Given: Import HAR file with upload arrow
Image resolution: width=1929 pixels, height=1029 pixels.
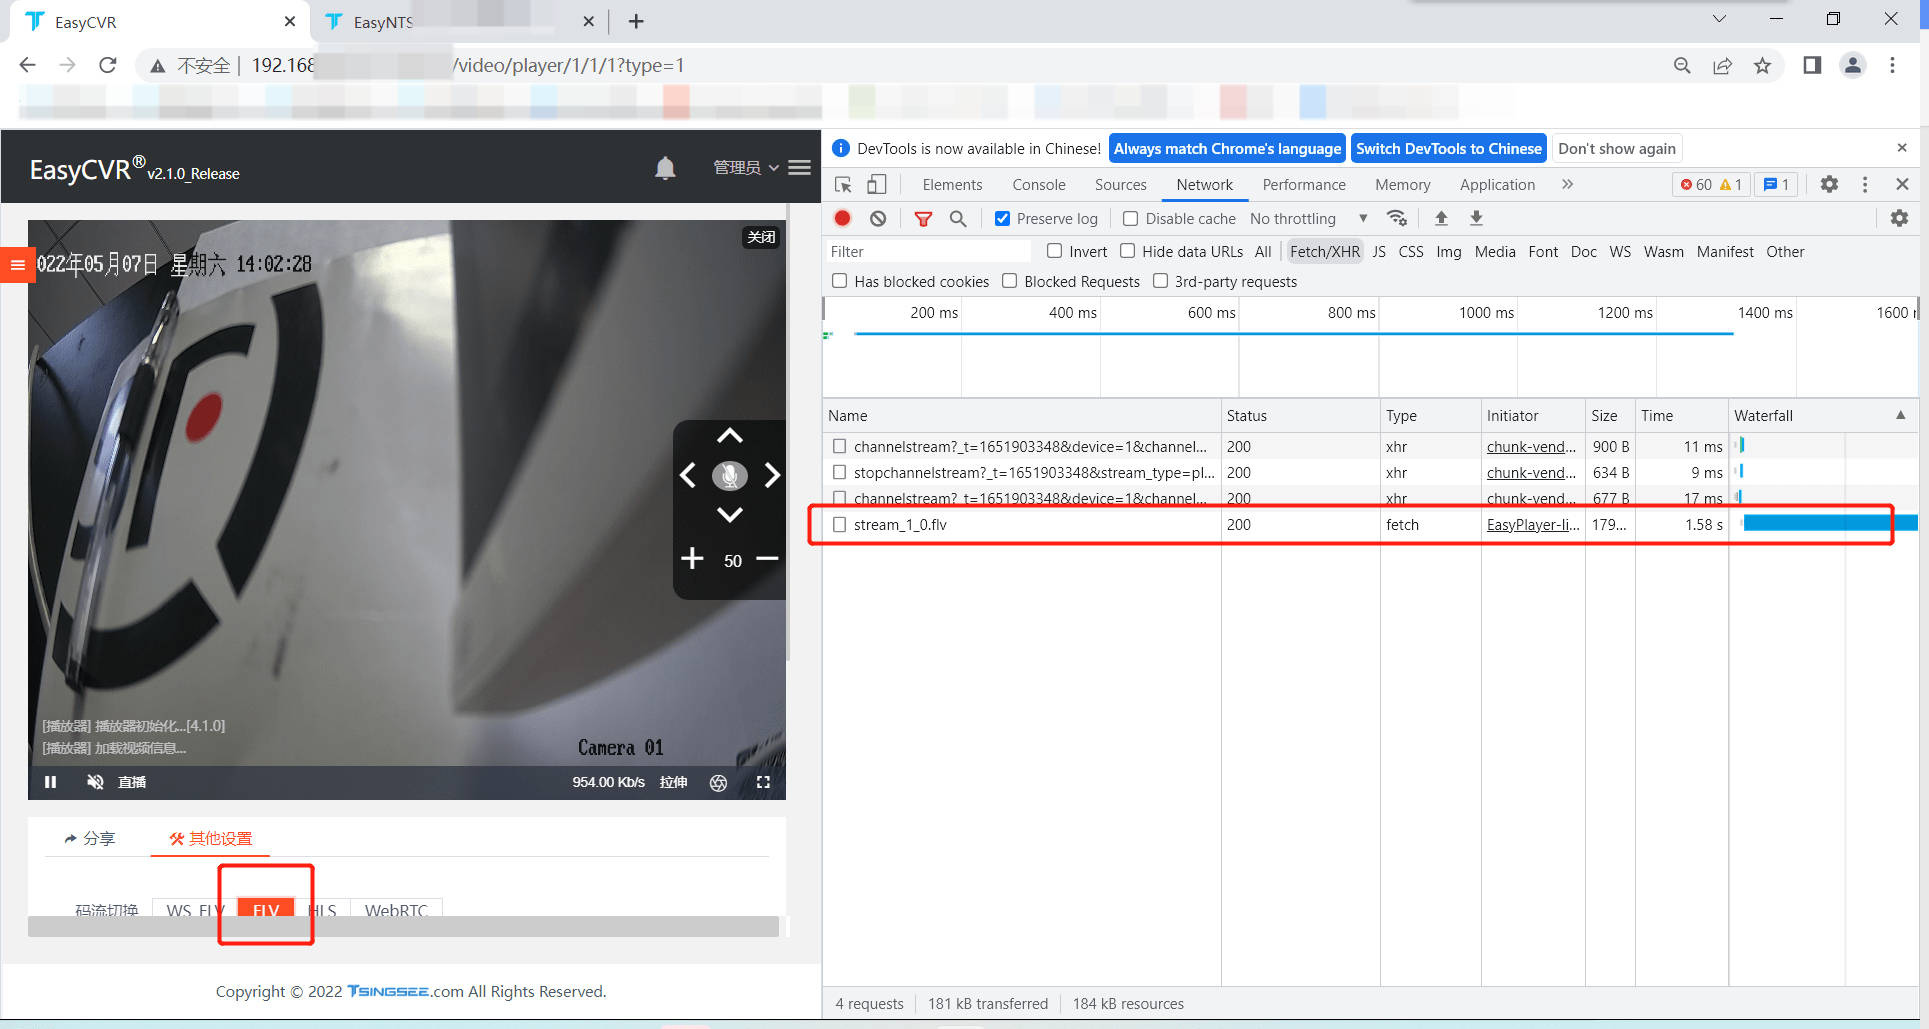Looking at the screenshot, I should [1441, 218].
